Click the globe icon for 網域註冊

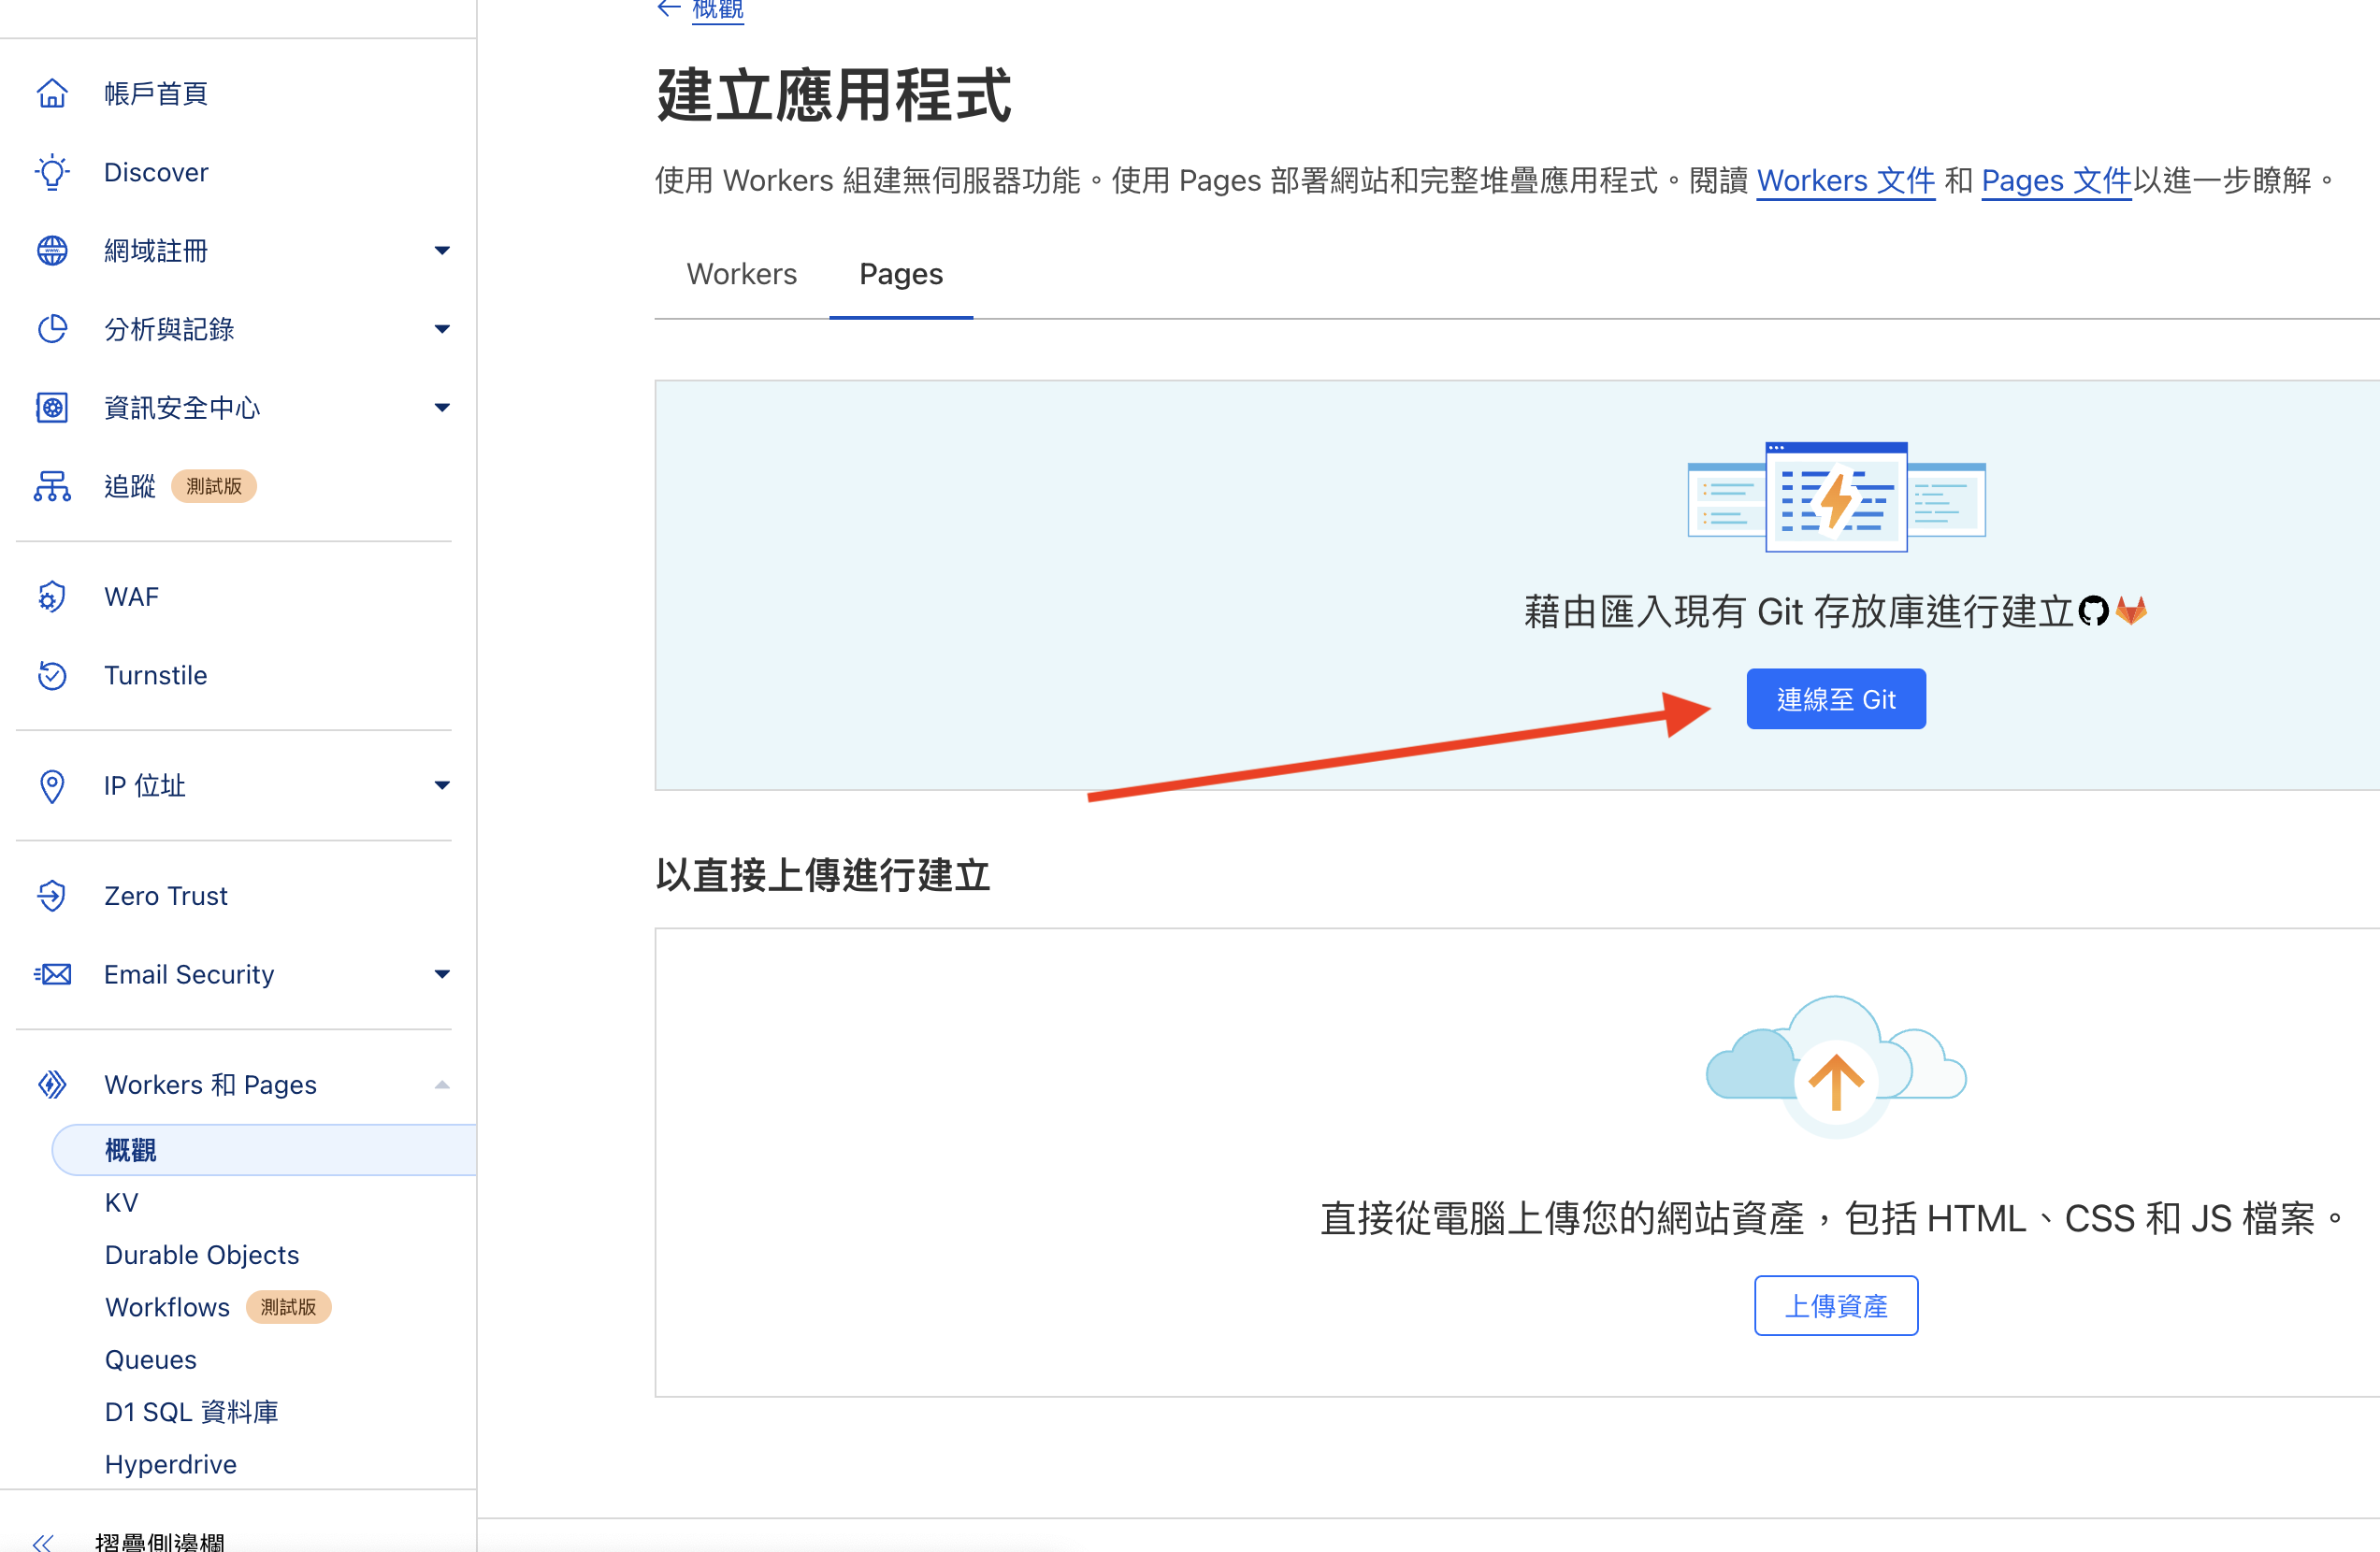52,250
